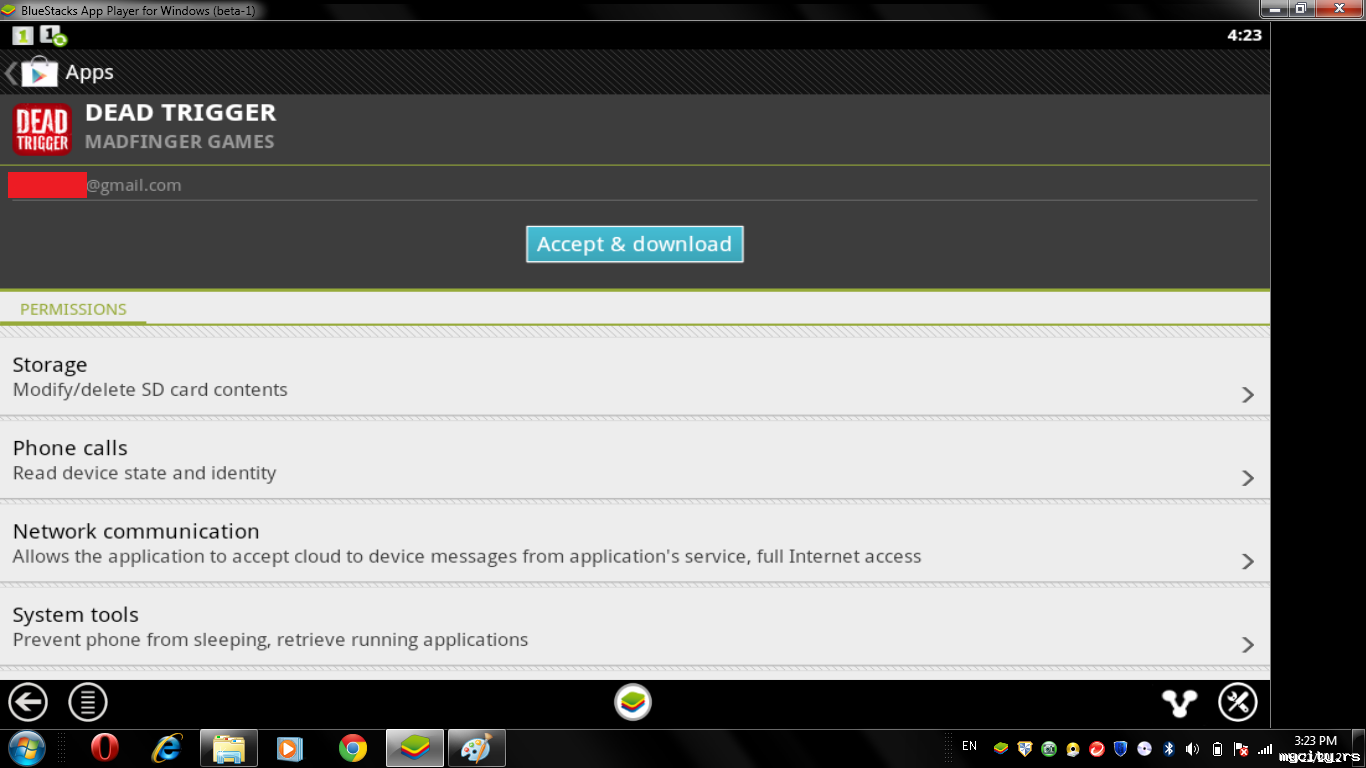This screenshot has height=768, width=1366.
Task: Click the green camera tray icon
Action: tap(1048, 748)
